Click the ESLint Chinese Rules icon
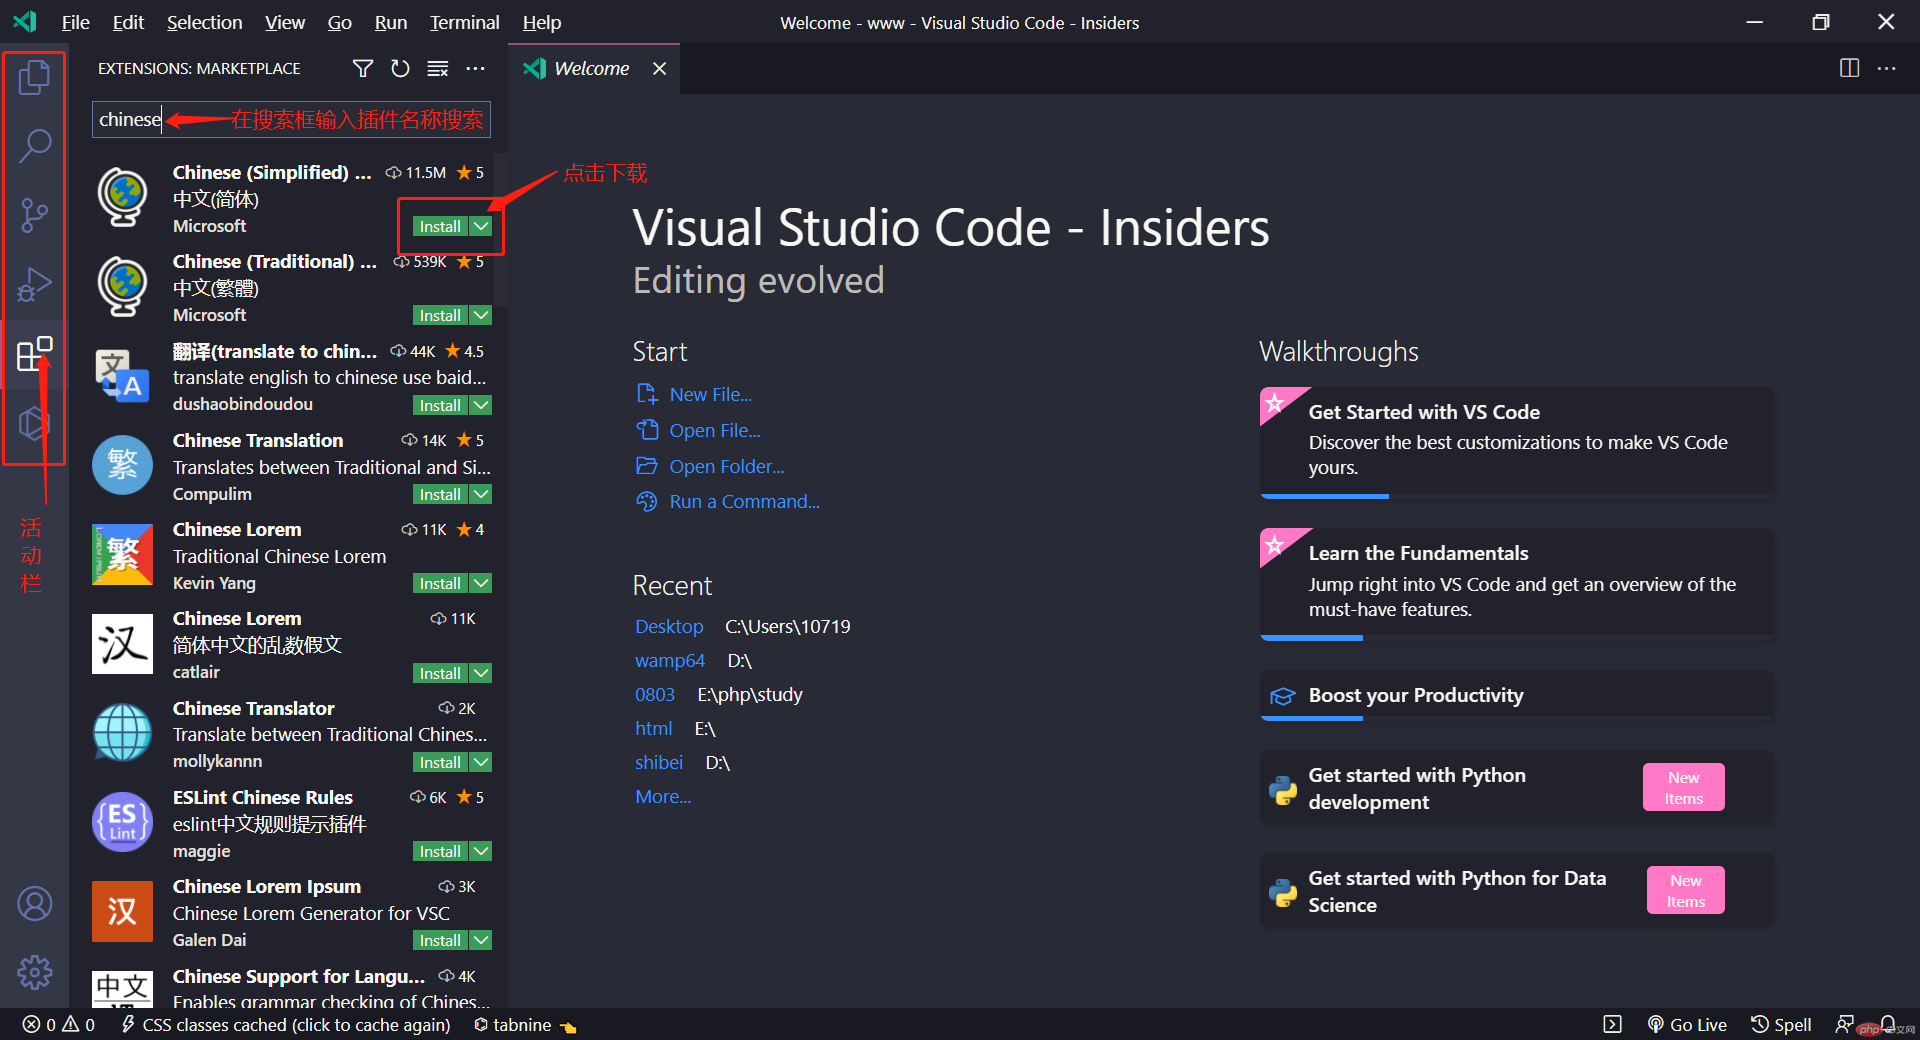Screen dimensions: 1920x1040 (123, 822)
